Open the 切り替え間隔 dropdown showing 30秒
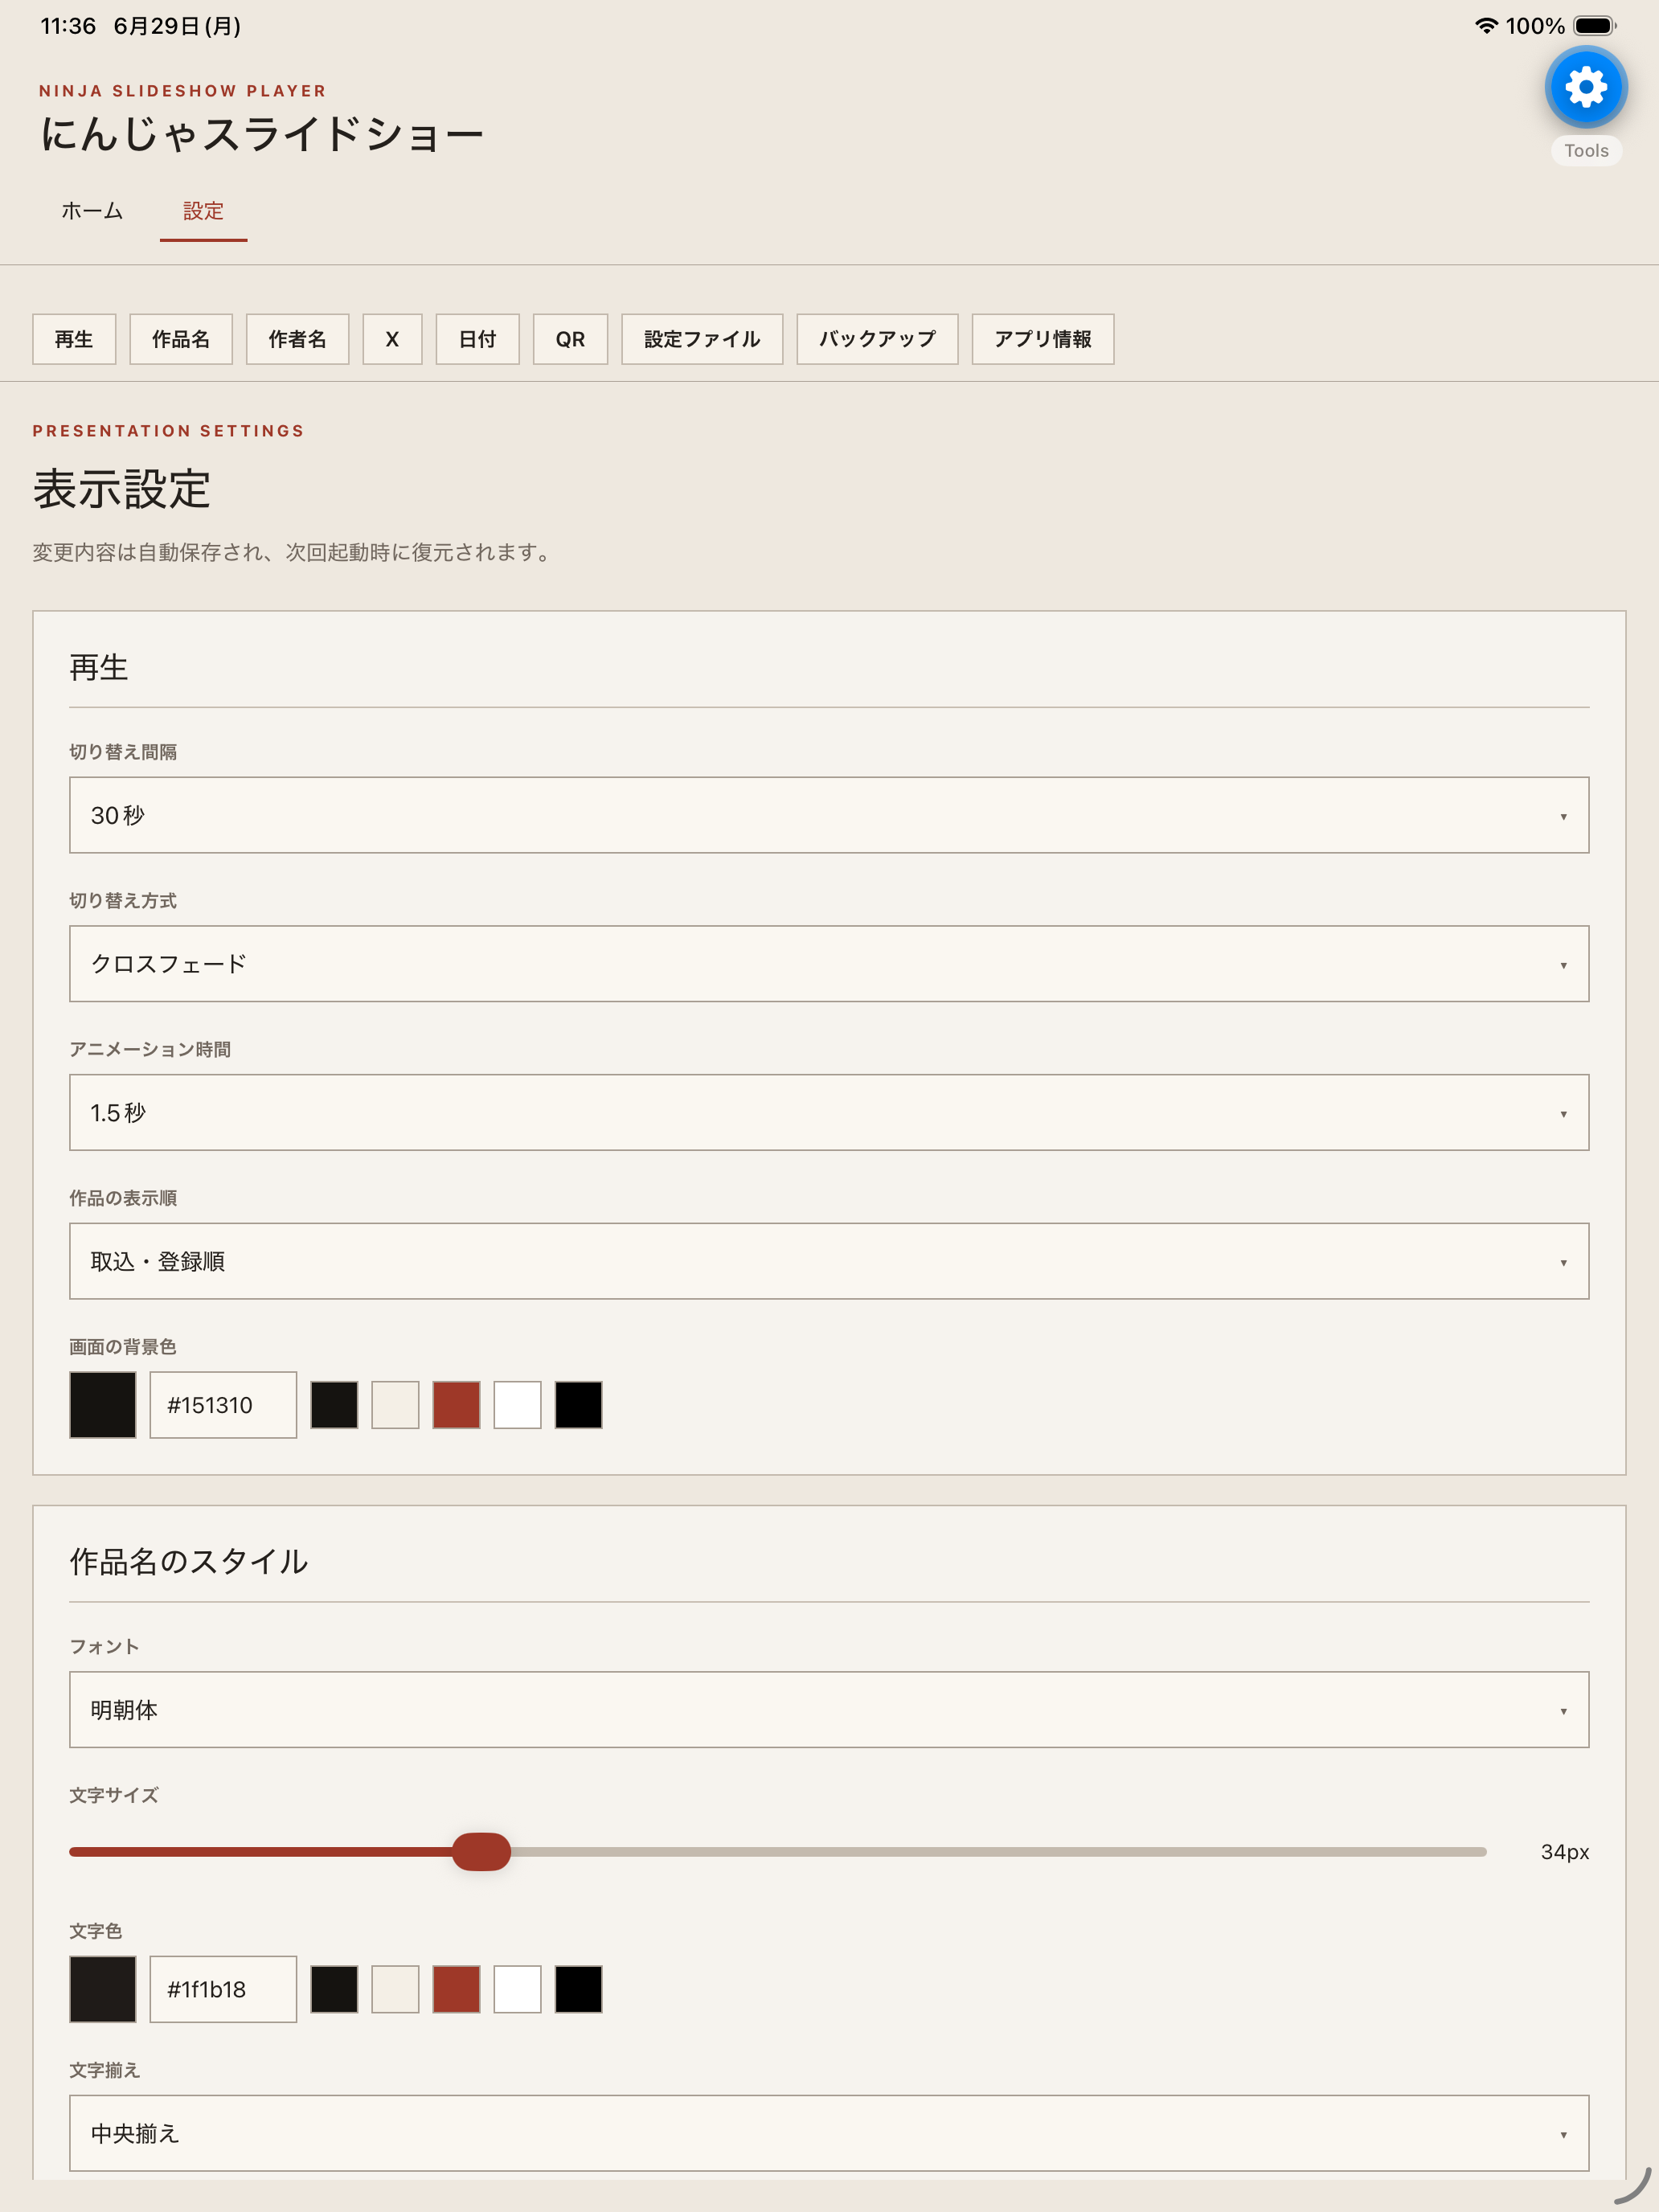The height and width of the screenshot is (2212, 1659). pyautogui.click(x=829, y=815)
